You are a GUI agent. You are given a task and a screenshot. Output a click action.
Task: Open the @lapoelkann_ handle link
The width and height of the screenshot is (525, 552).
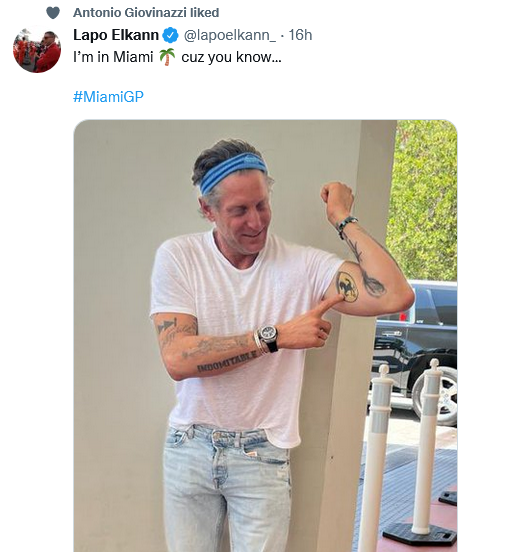[x=230, y=35]
